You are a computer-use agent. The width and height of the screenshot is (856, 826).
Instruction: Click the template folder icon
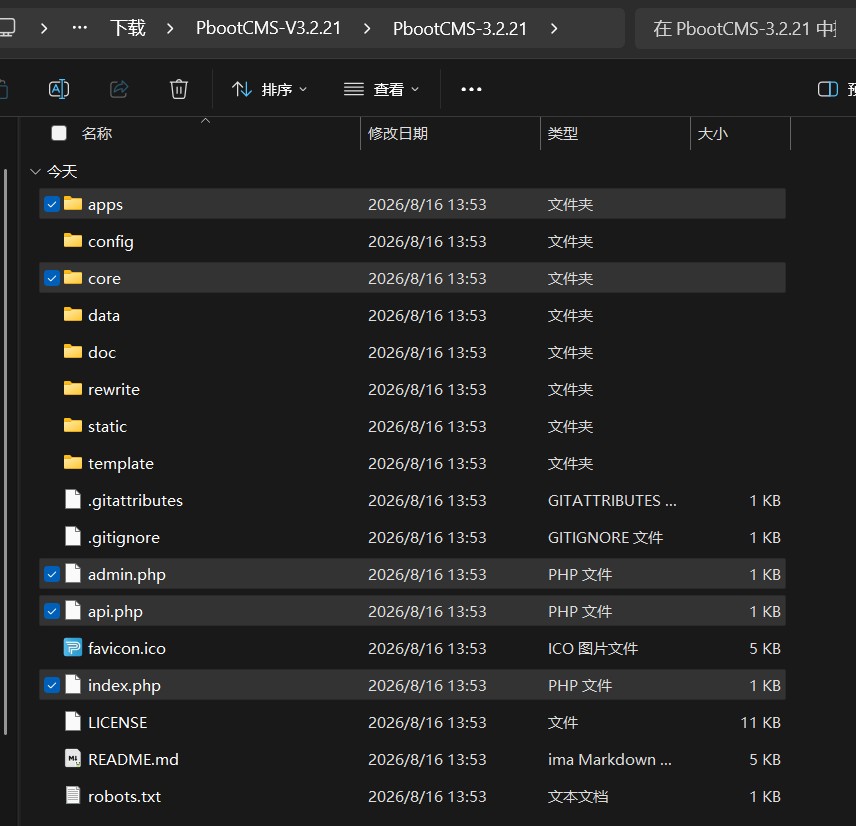click(73, 462)
